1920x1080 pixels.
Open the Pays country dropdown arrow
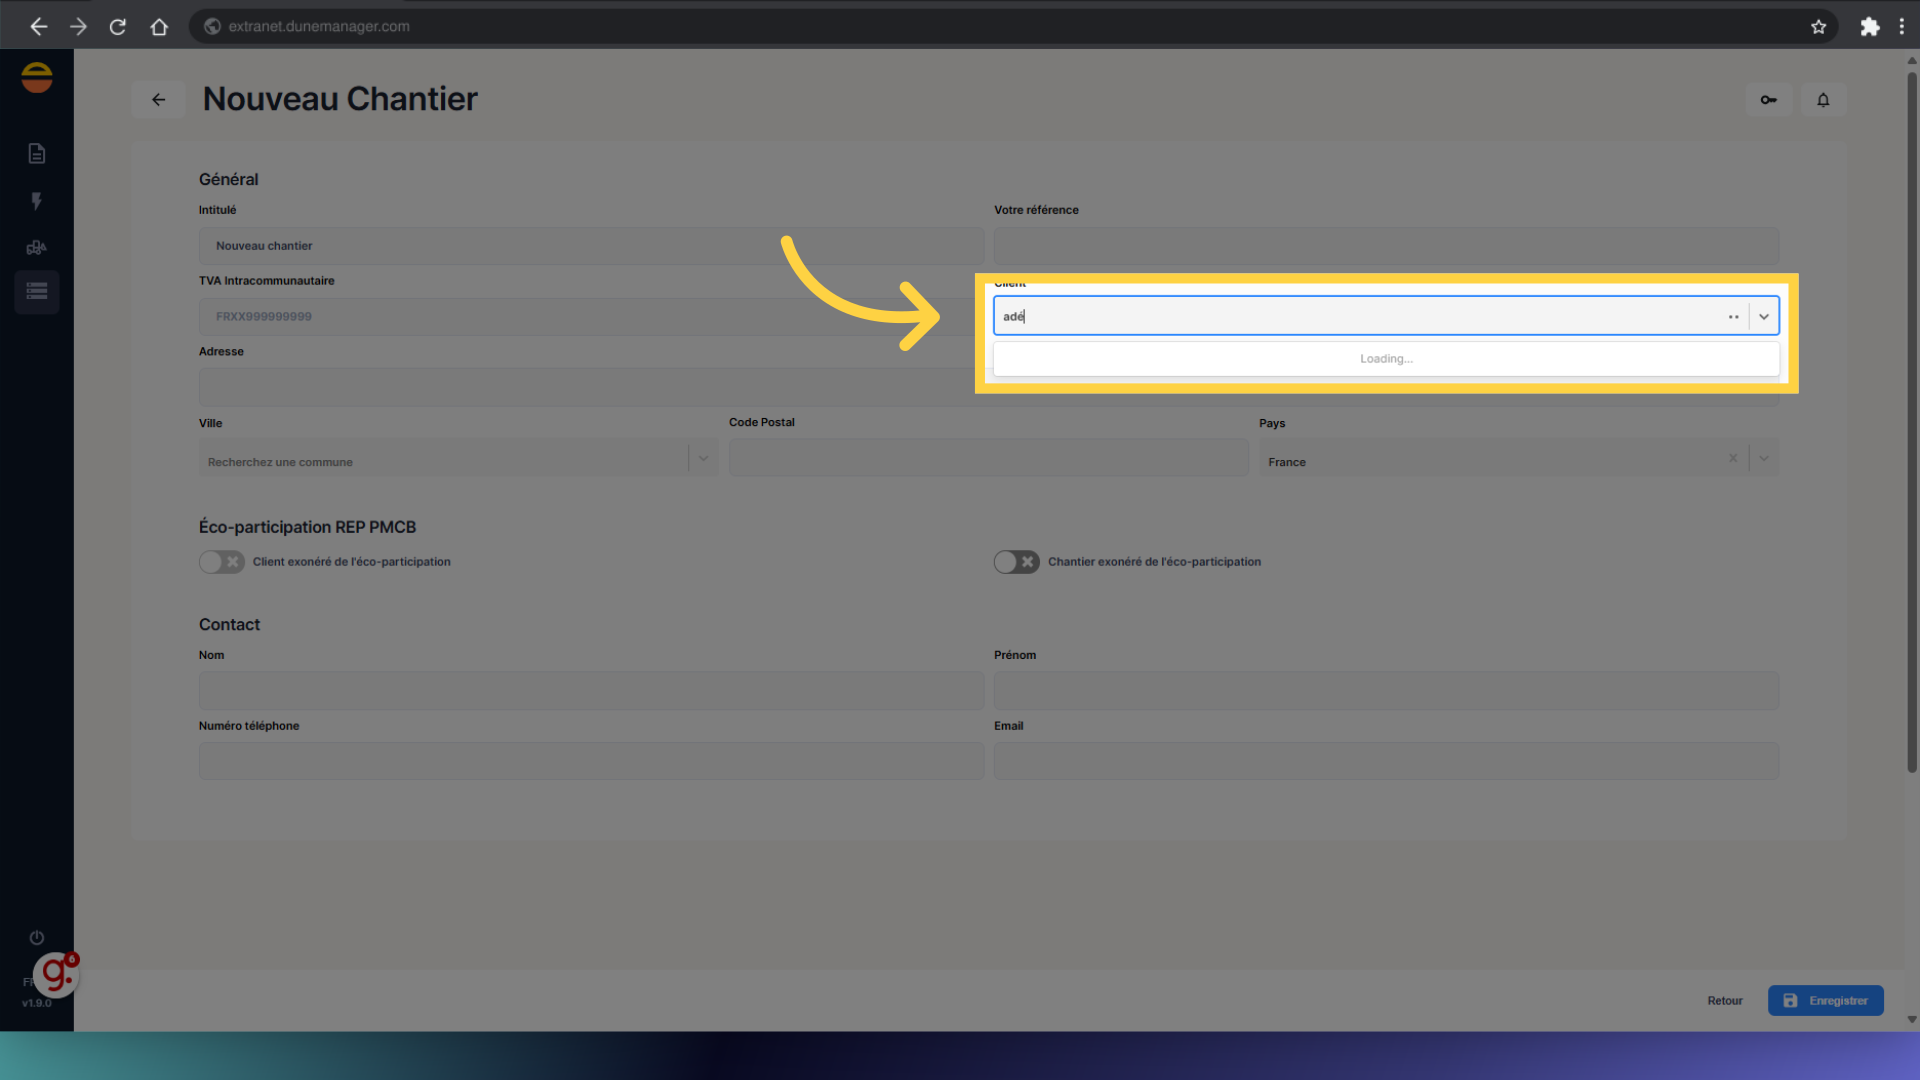coord(1764,459)
